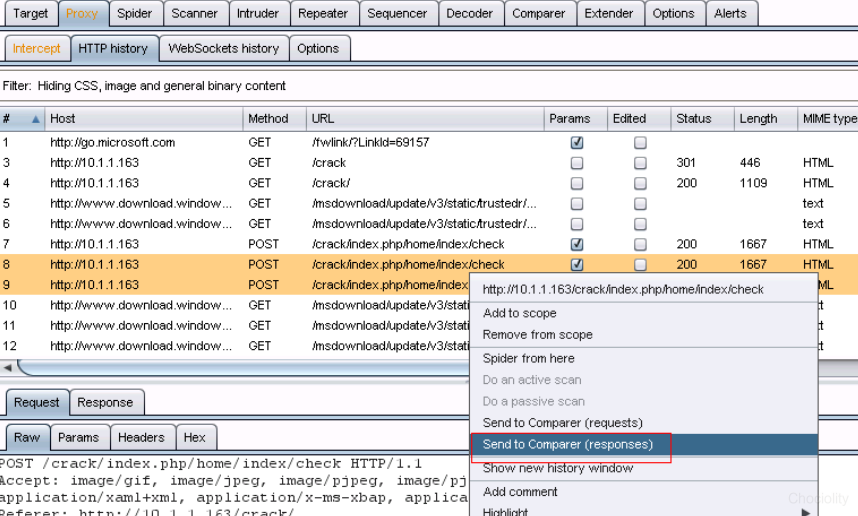Select row 1 go.microsoft.com host
The image size is (858, 516).
tap(113, 143)
